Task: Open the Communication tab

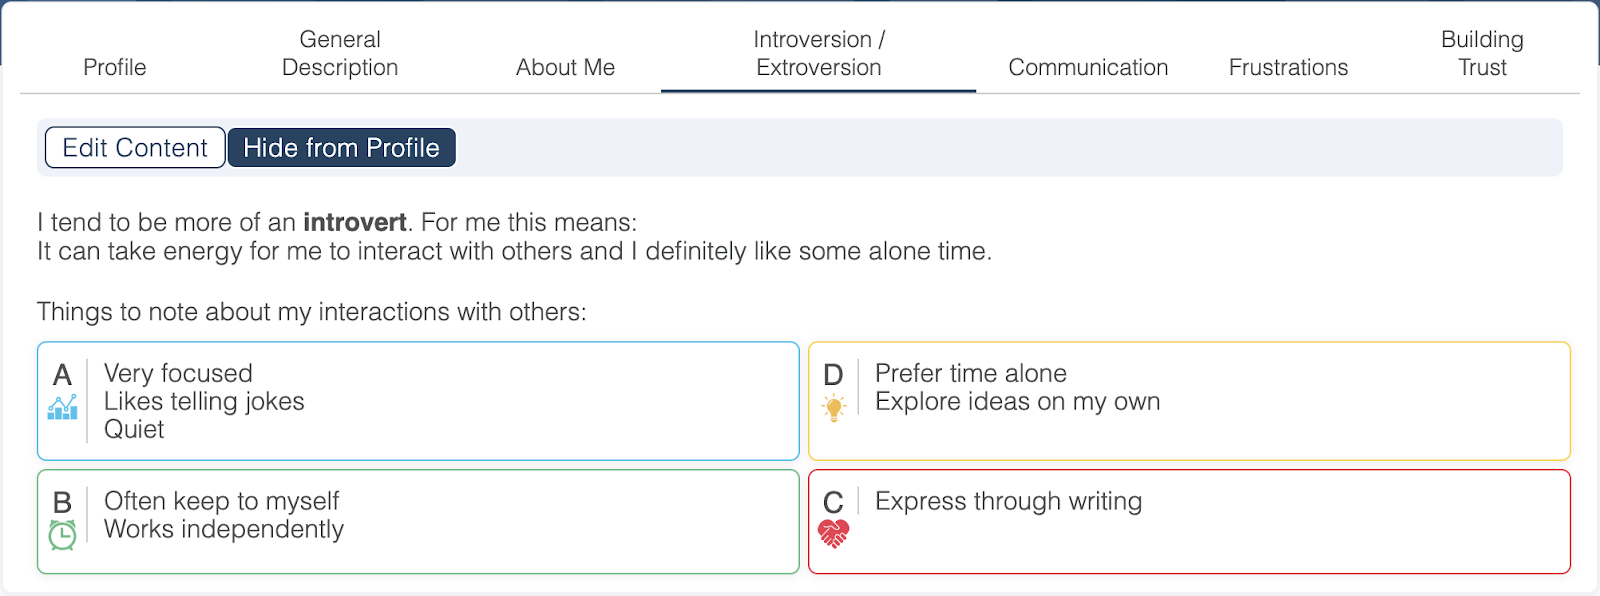Action: 1088,67
